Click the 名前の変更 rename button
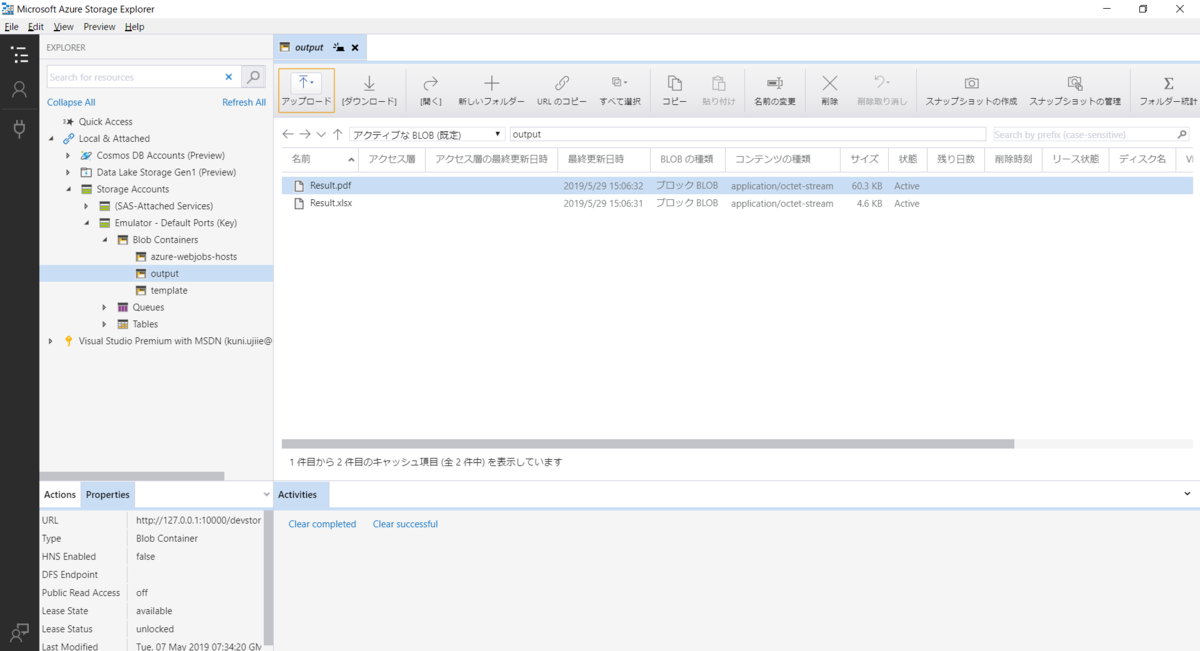The width and height of the screenshot is (1200, 651). click(x=774, y=90)
